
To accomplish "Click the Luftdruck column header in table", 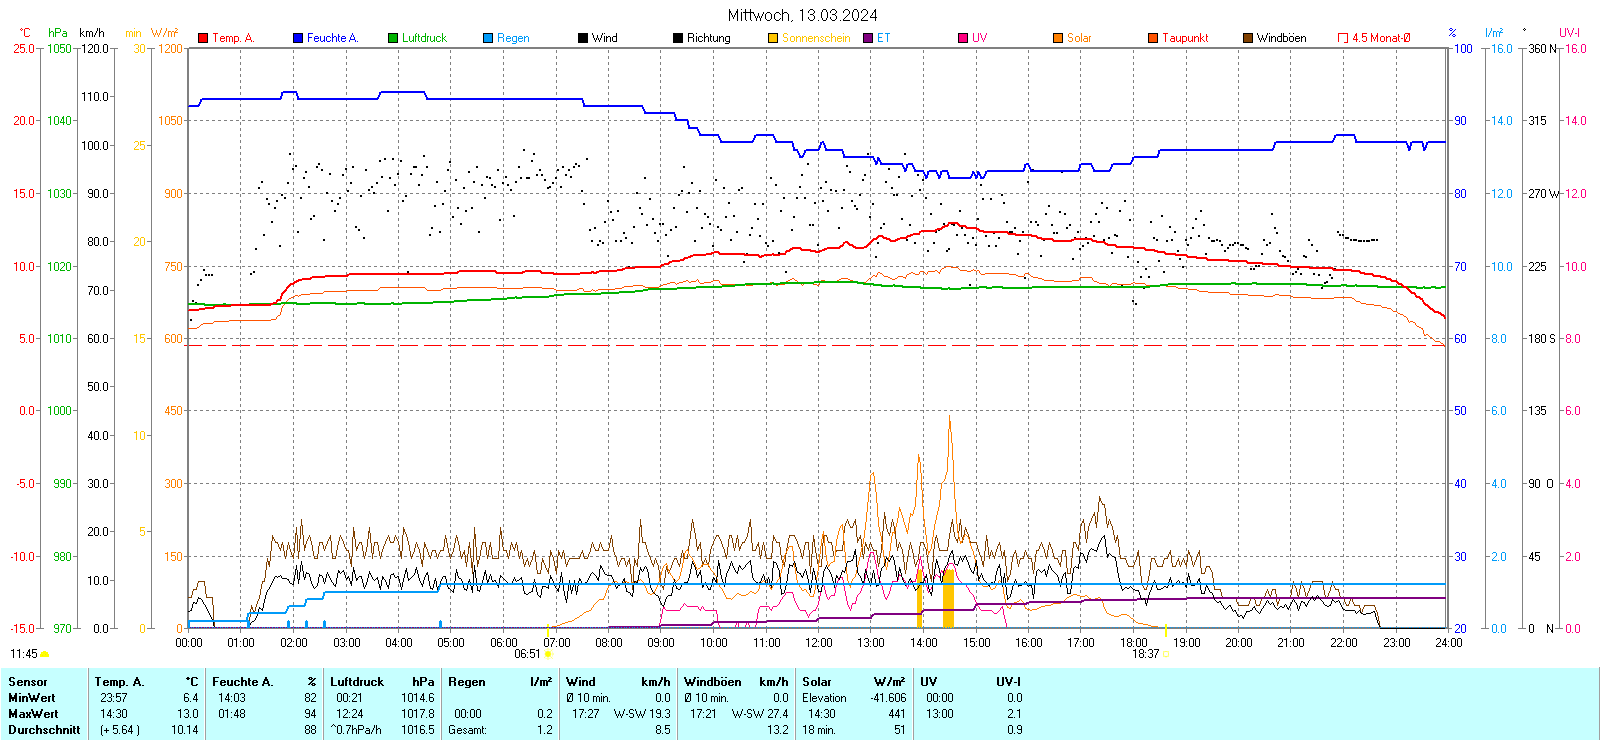I will 357,682.
